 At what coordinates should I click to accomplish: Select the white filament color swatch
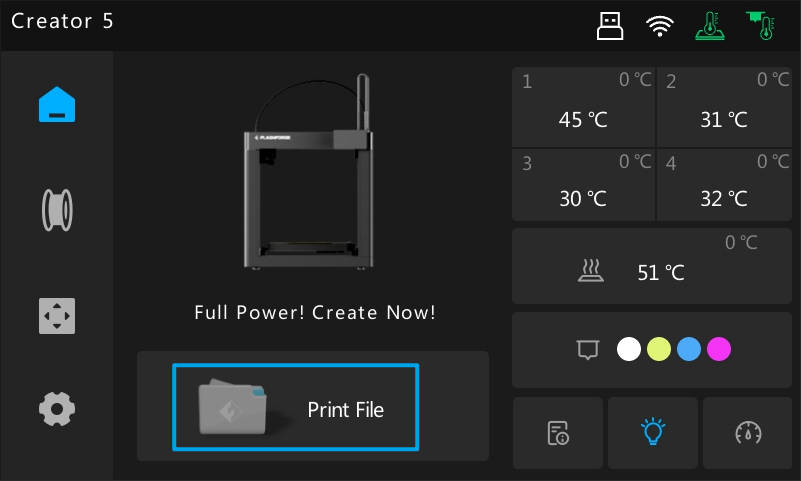[629, 349]
